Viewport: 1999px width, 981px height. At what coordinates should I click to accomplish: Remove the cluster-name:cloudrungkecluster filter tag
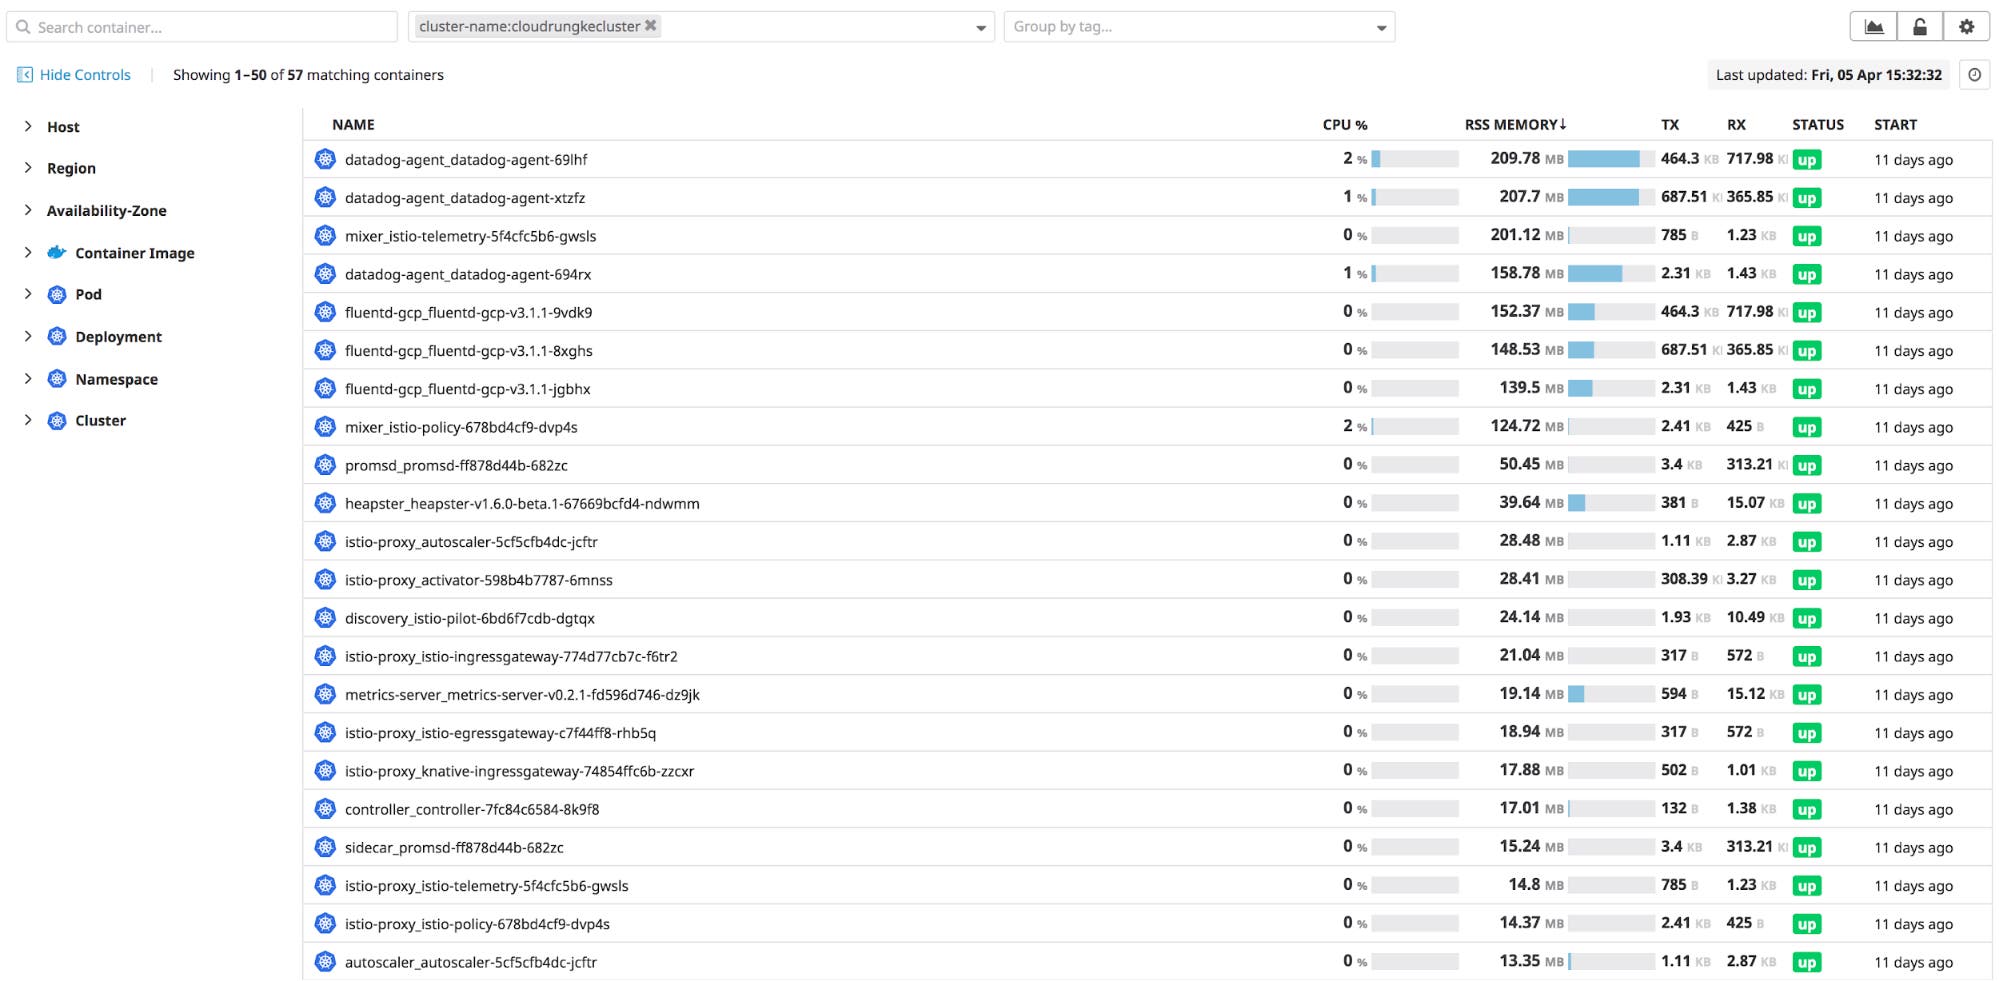(651, 25)
